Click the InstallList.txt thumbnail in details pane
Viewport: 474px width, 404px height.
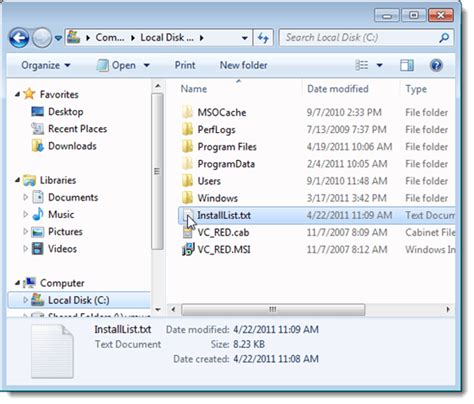pos(52,351)
